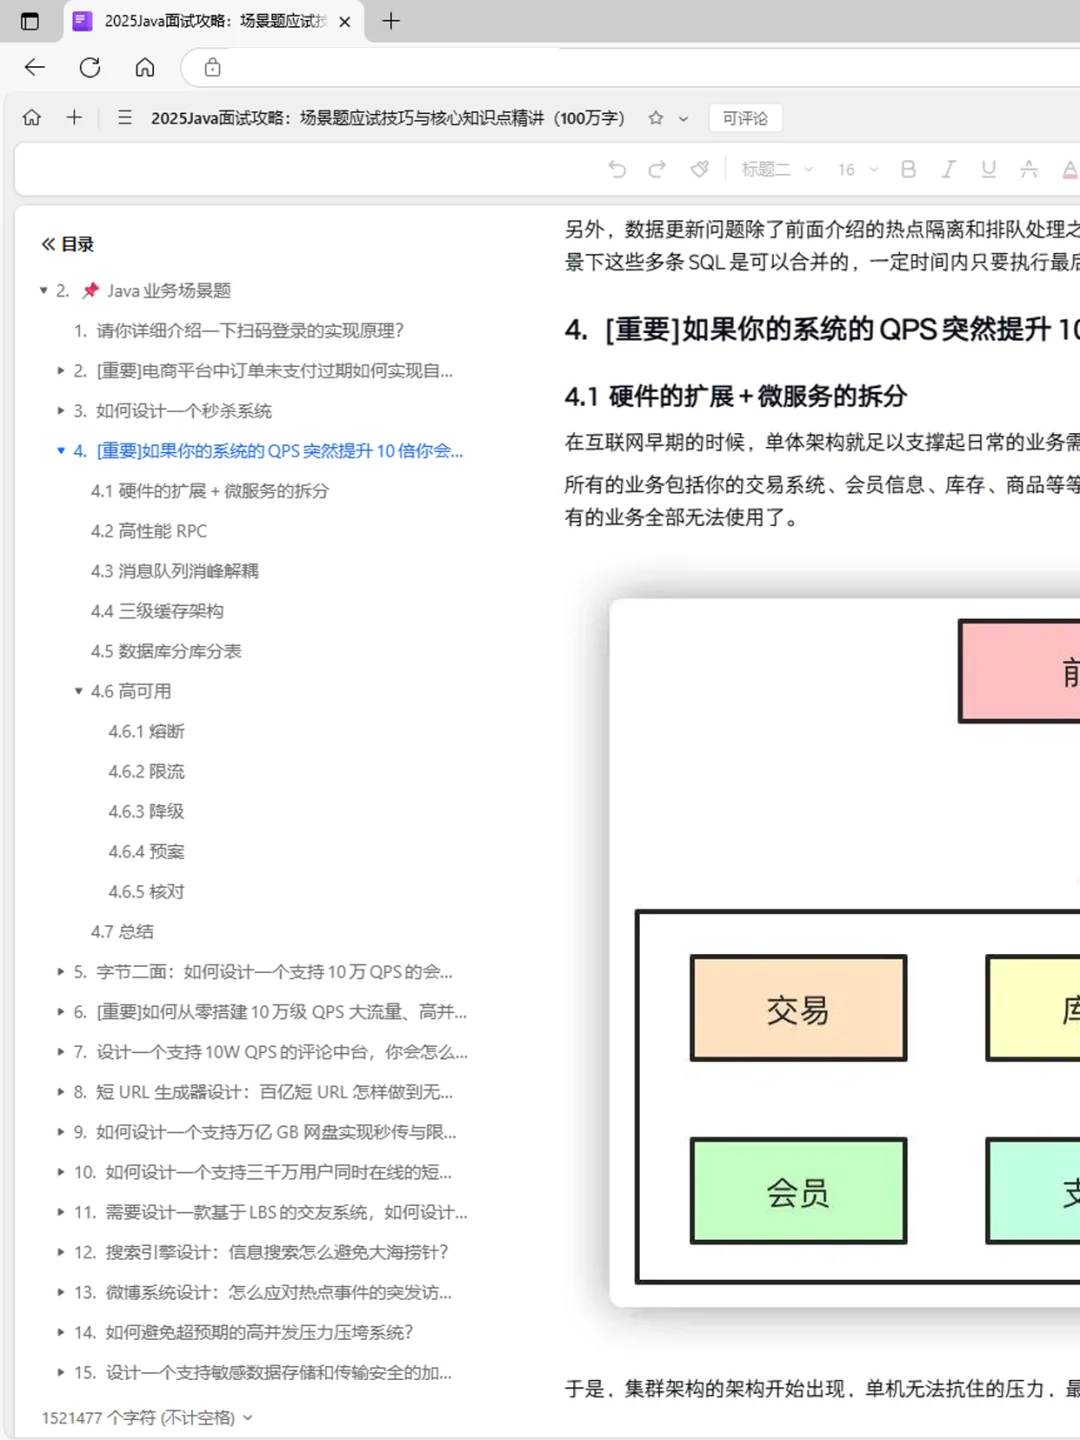Jump to 4.1 硬件的扩展 + 微服务的拆分

(210, 491)
